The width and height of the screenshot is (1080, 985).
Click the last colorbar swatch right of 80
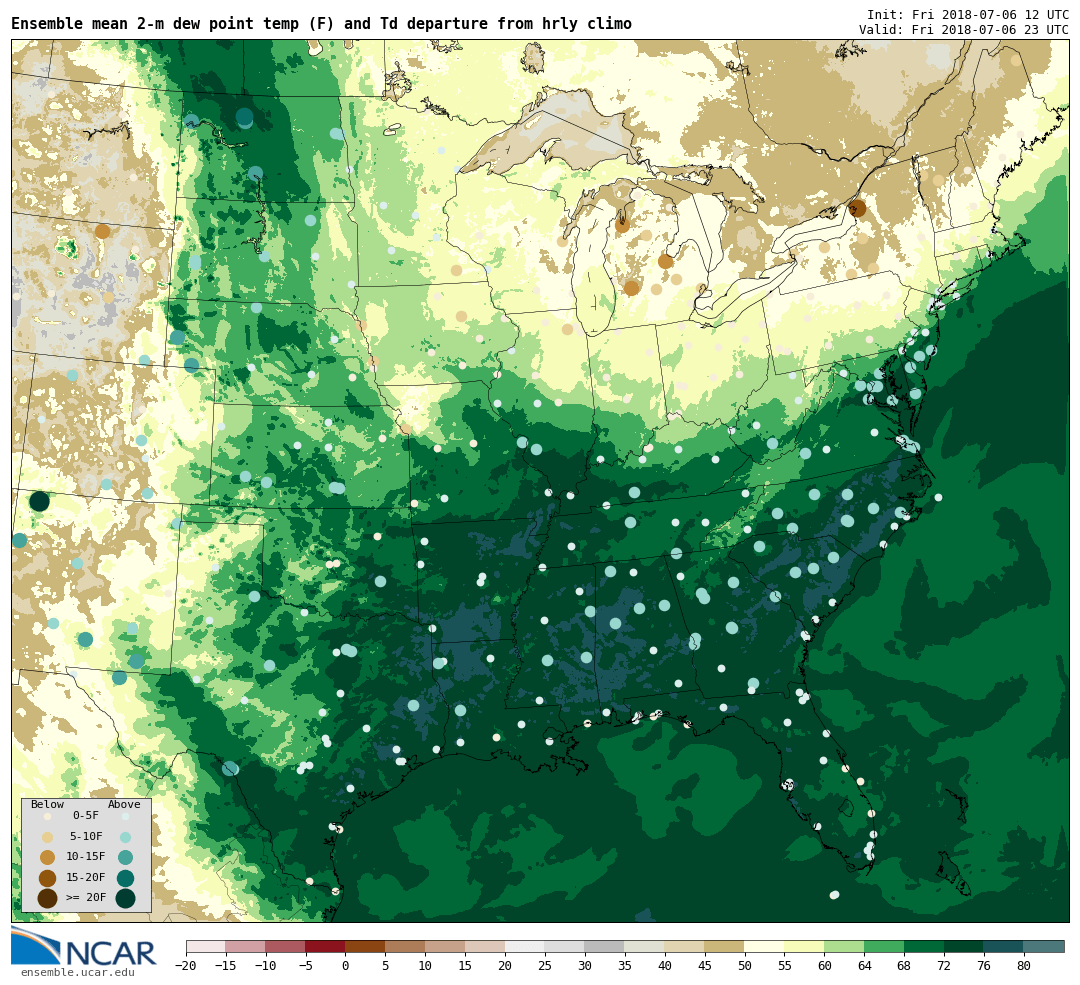1044,946
